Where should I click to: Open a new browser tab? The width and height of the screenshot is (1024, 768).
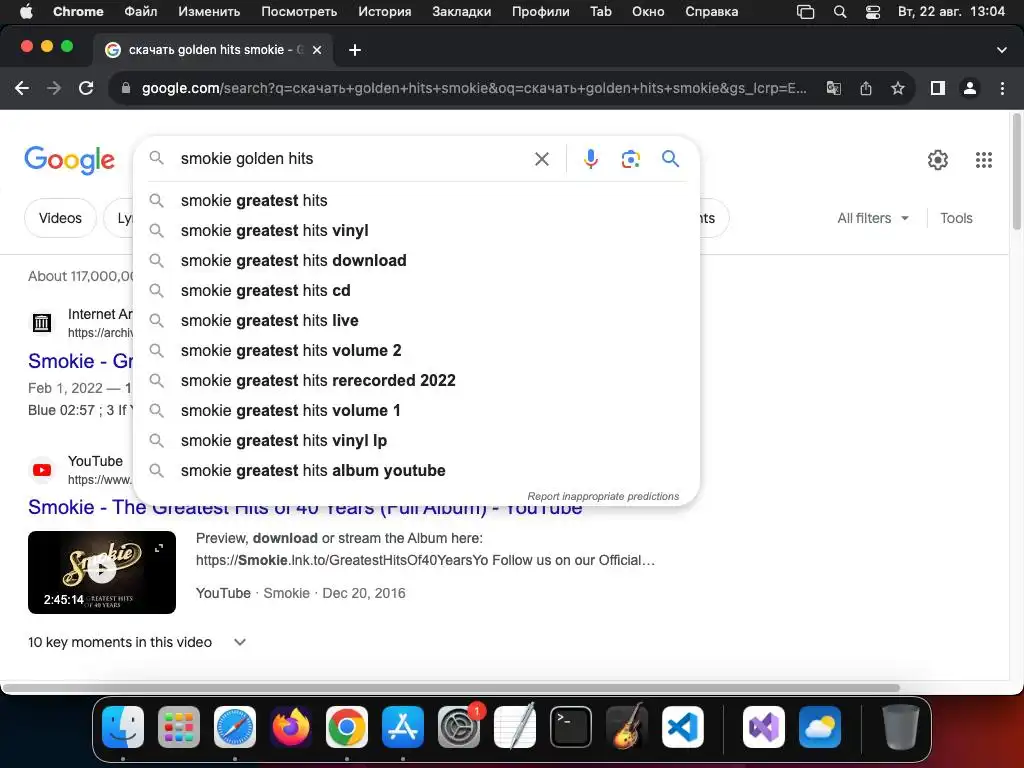point(355,50)
